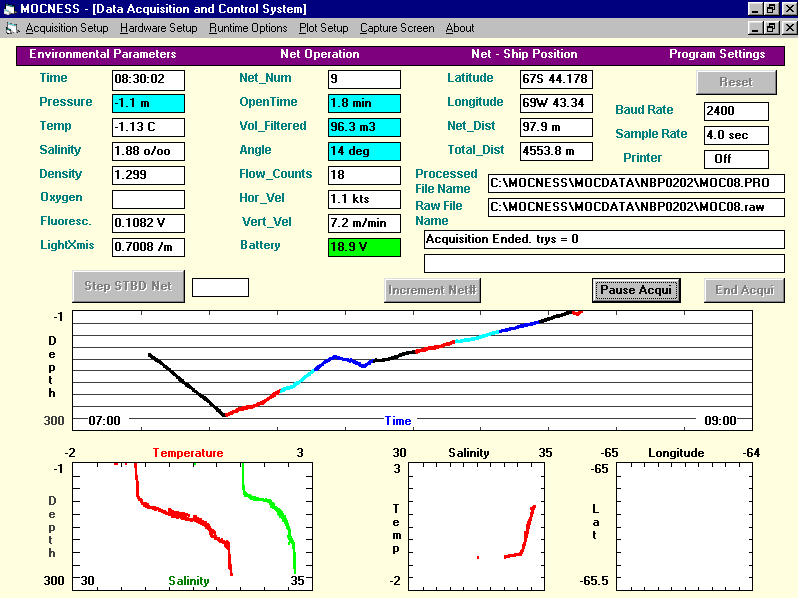
Task: Click the Angle field showing 14 deg
Action: tap(364, 151)
